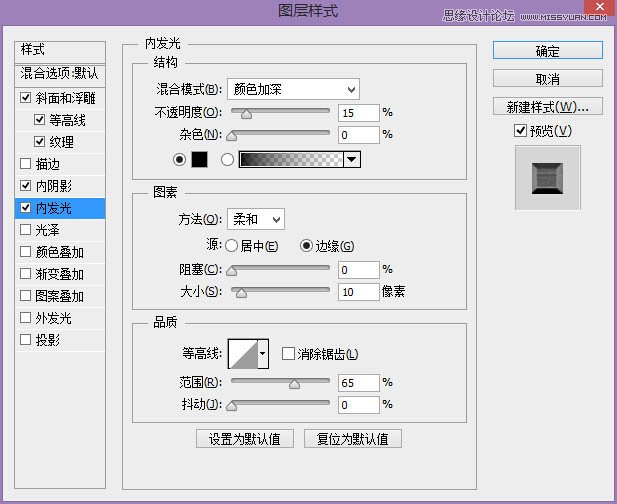Viewport: 617px width, 504px height.
Task: Enable the 投影 checkbox
Action: coord(26,340)
